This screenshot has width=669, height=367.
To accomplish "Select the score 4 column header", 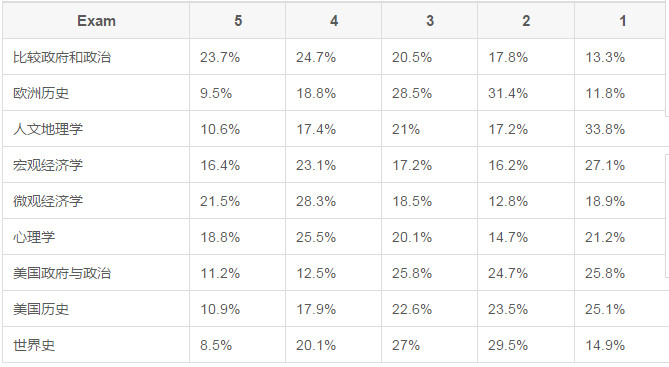I will [x=334, y=20].
